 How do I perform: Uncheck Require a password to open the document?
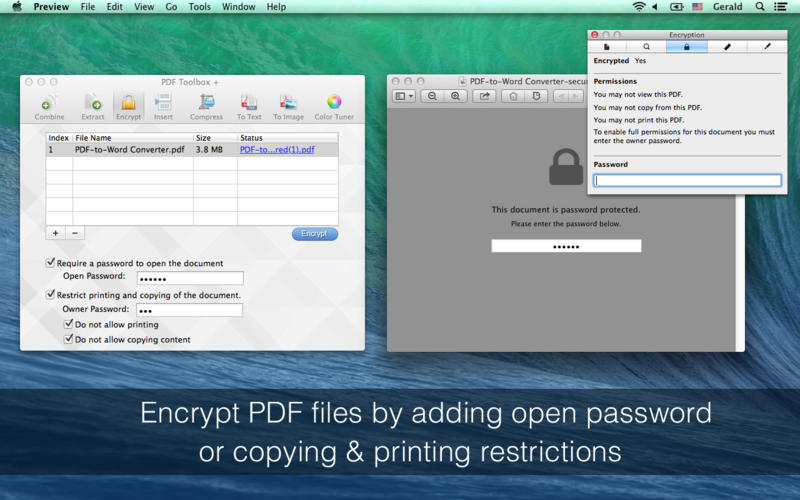pyautogui.click(x=51, y=263)
